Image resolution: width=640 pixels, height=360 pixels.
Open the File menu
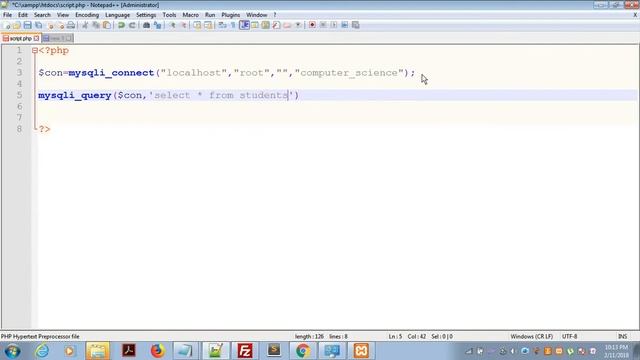coord(7,15)
